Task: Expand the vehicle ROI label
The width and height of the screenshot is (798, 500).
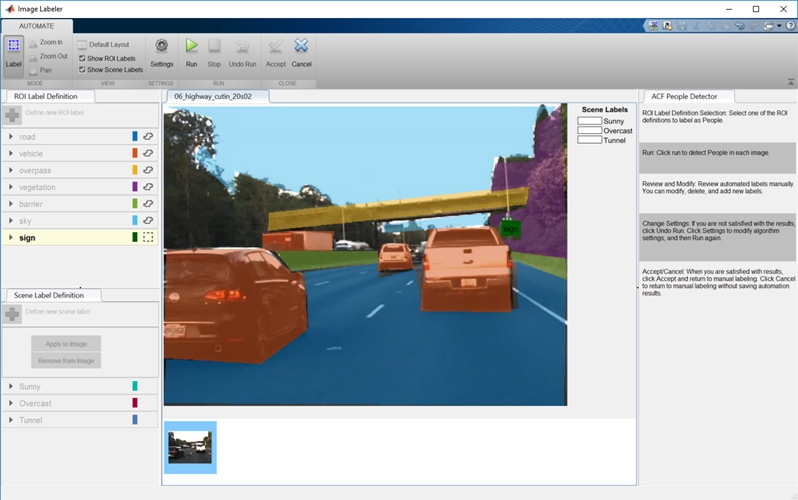Action: 10,153
